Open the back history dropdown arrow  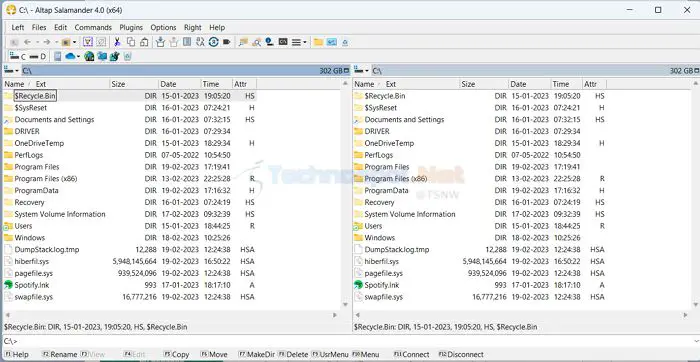point(37,42)
